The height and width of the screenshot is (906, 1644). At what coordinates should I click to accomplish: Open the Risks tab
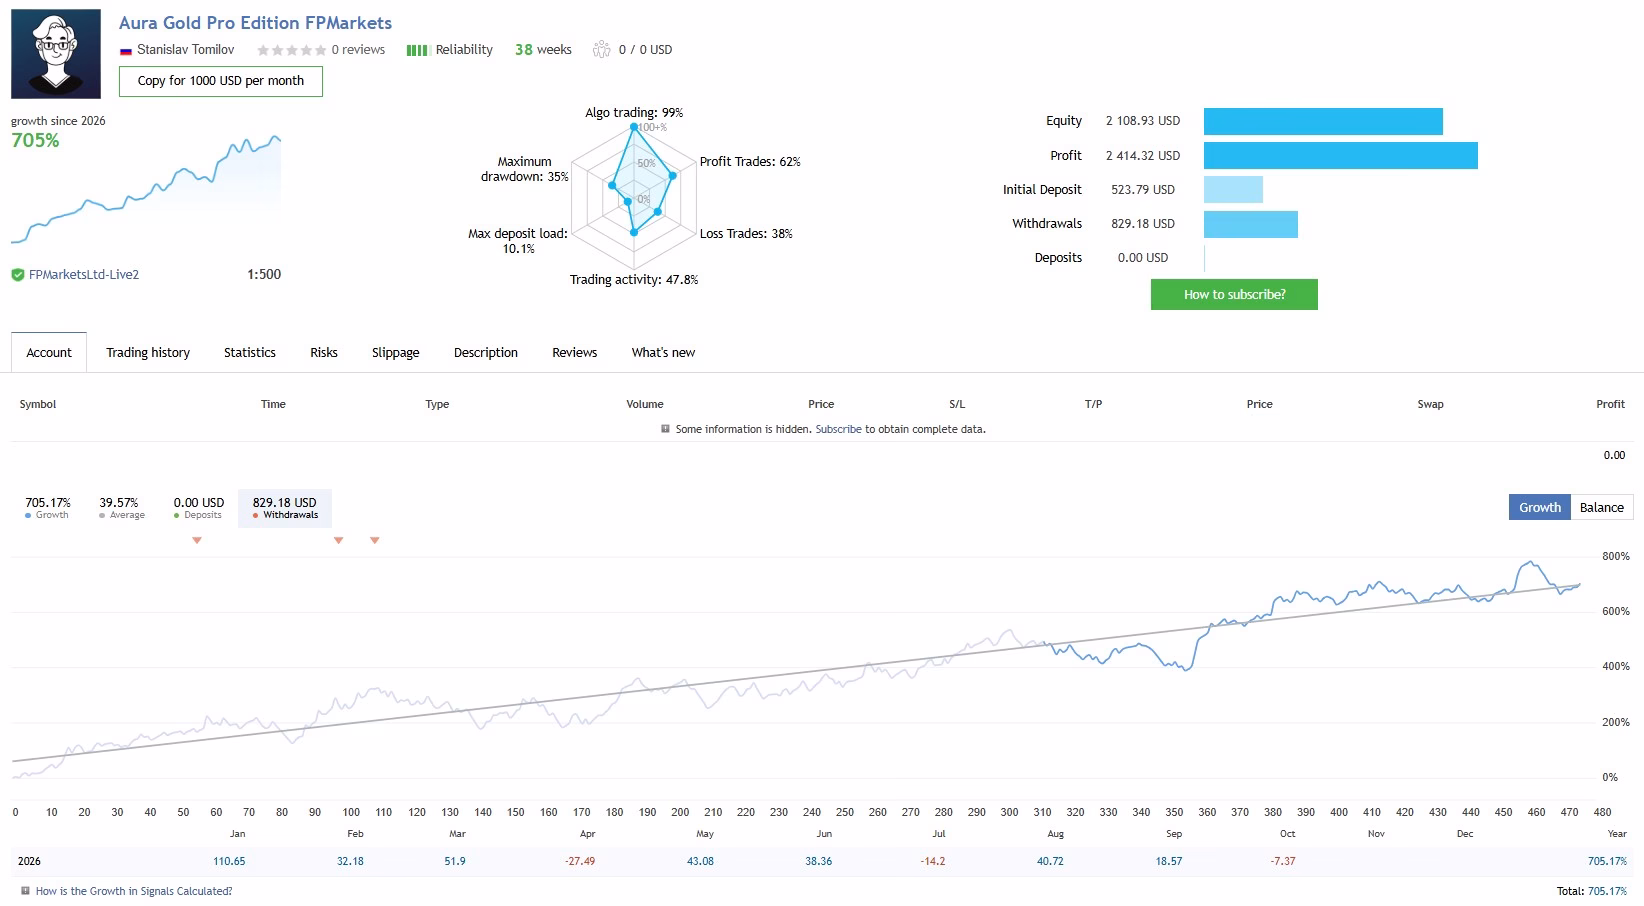324,352
